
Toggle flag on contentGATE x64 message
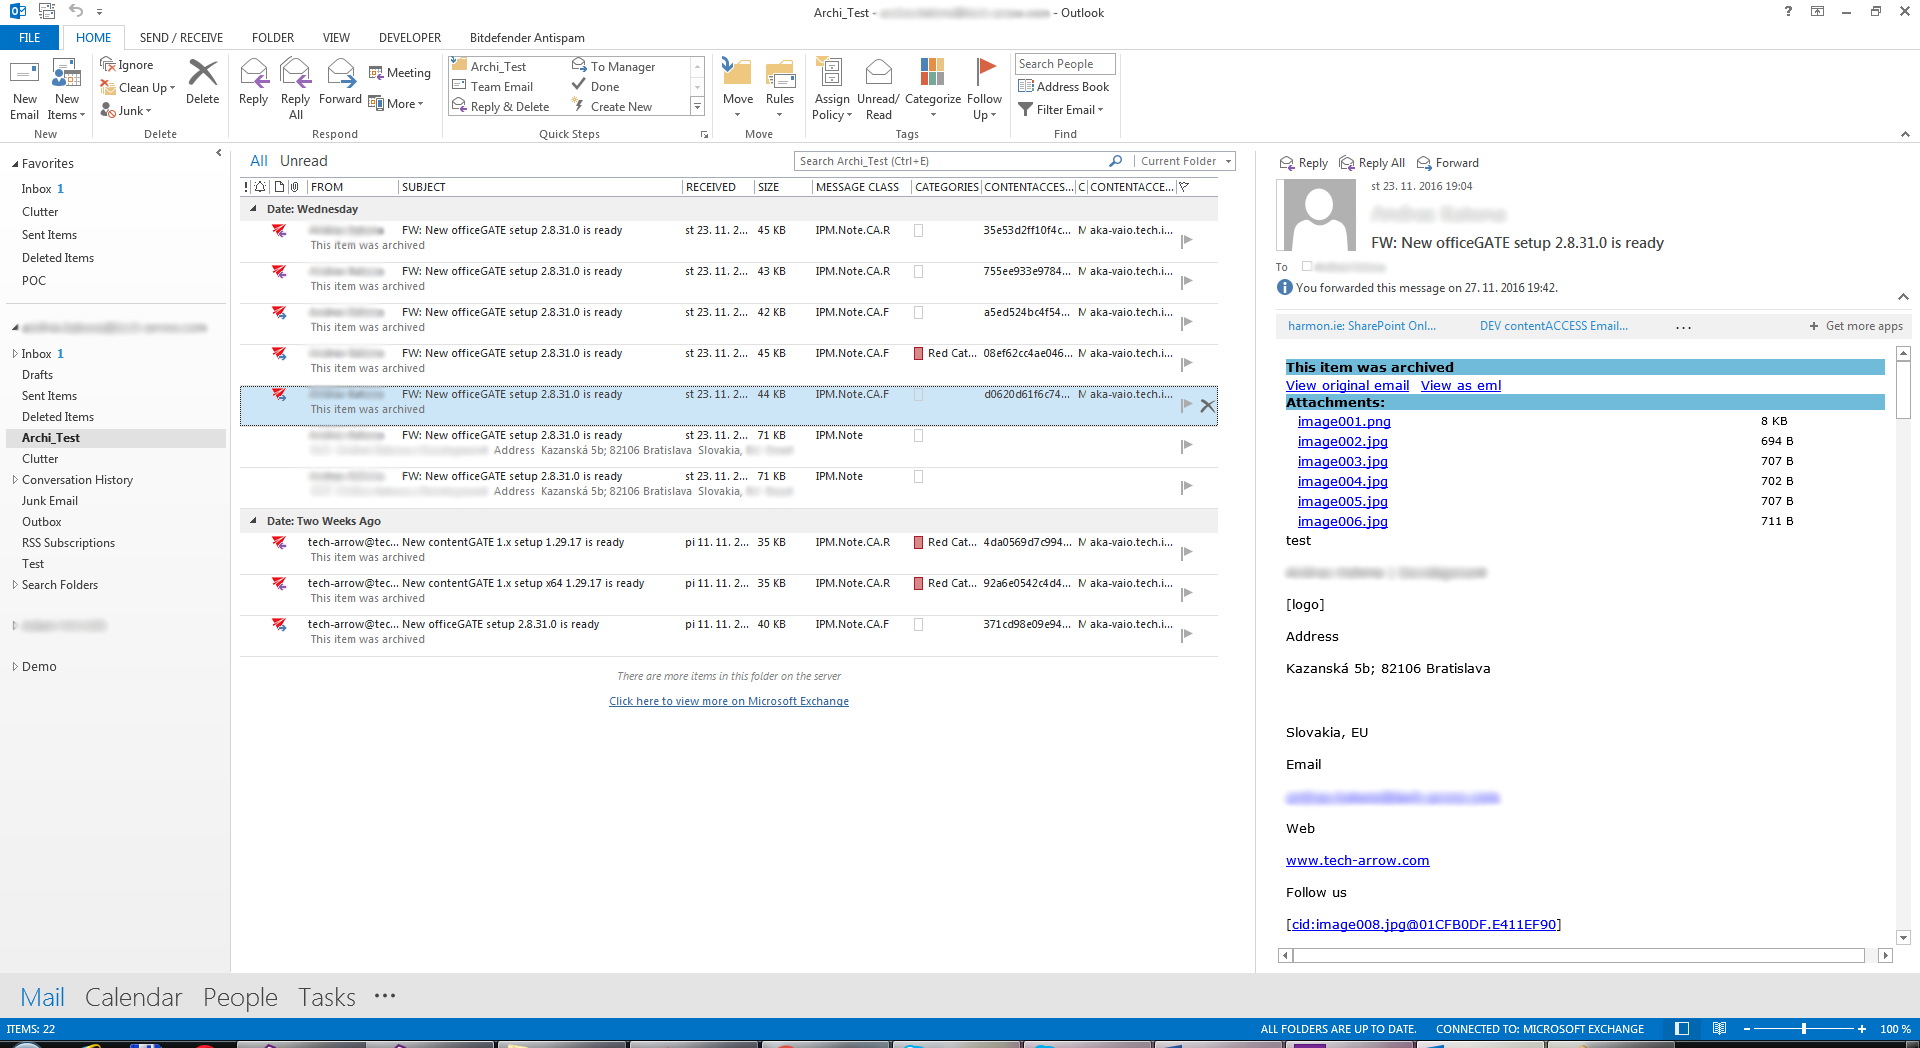click(1187, 594)
